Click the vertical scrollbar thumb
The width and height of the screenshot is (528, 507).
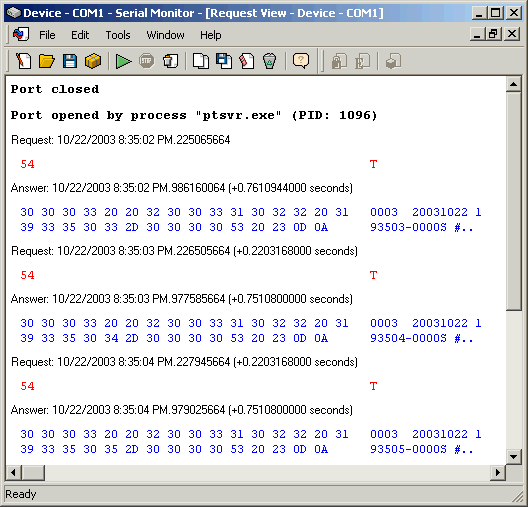click(514, 201)
